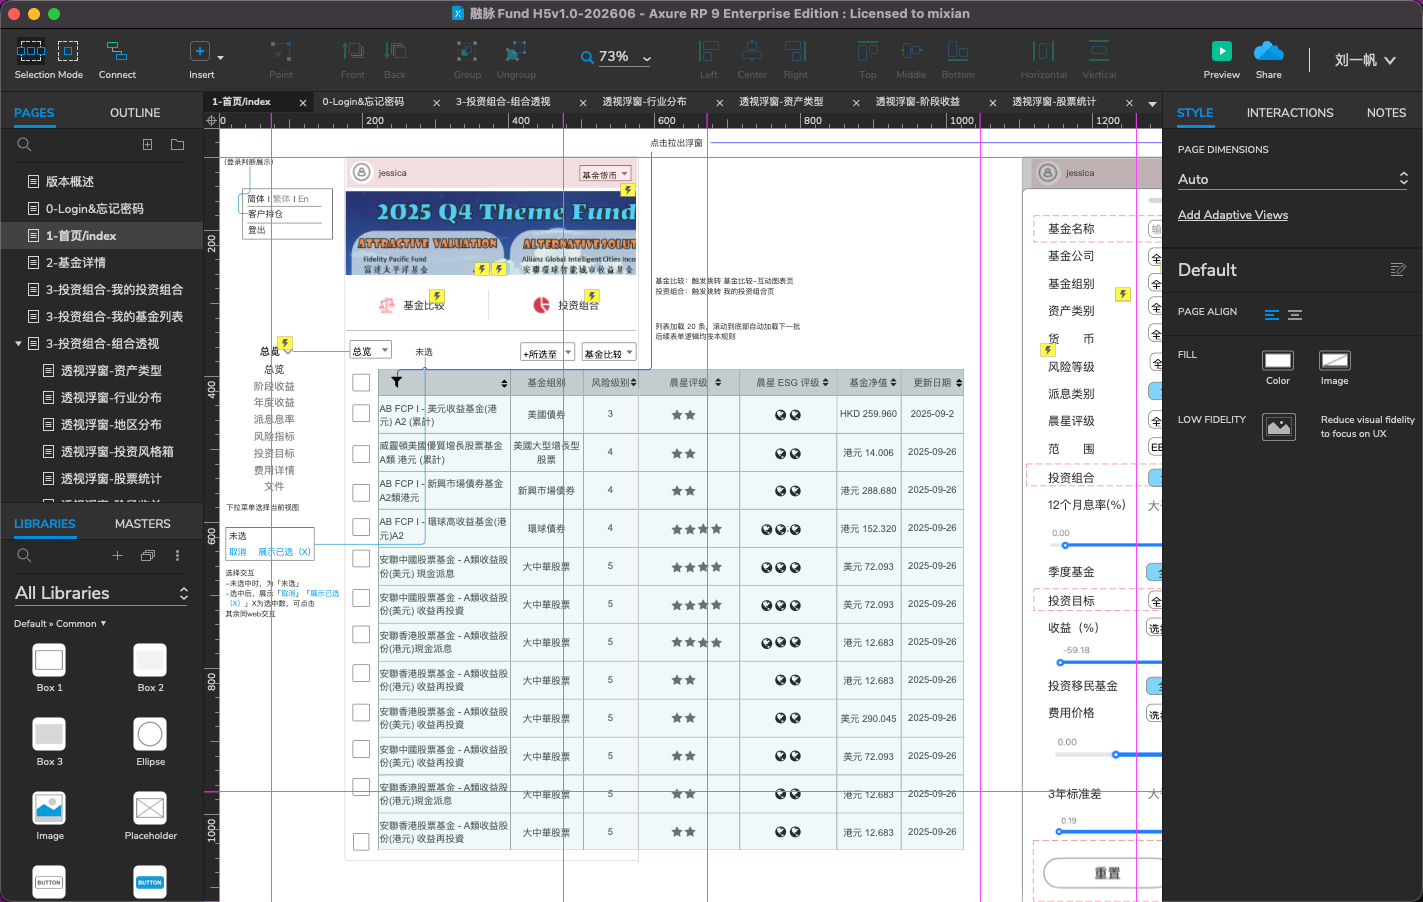Image resolution: width=1423 pixels, height=902 pixels.
Task: Open the All Libraries selector
Action: pos(101,593)
